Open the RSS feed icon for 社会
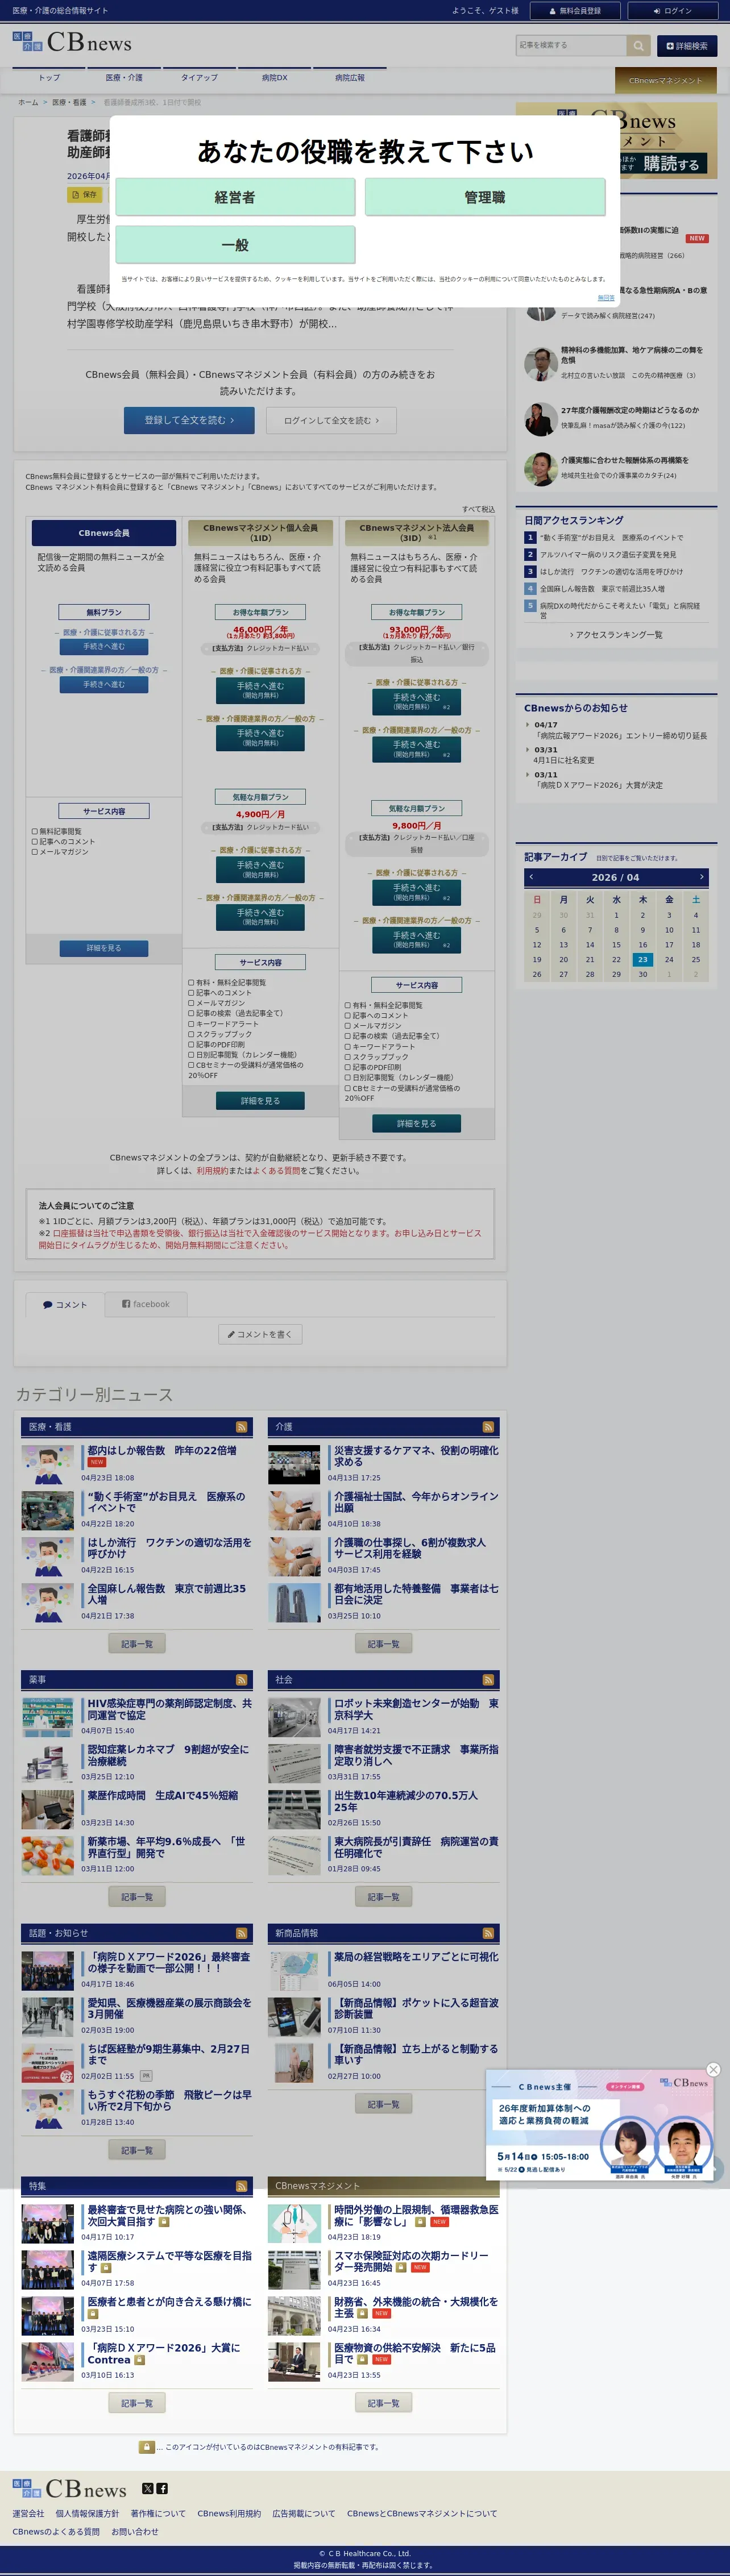The image size is (730, 2576). pyautogui.click(x=488, y=1680)
